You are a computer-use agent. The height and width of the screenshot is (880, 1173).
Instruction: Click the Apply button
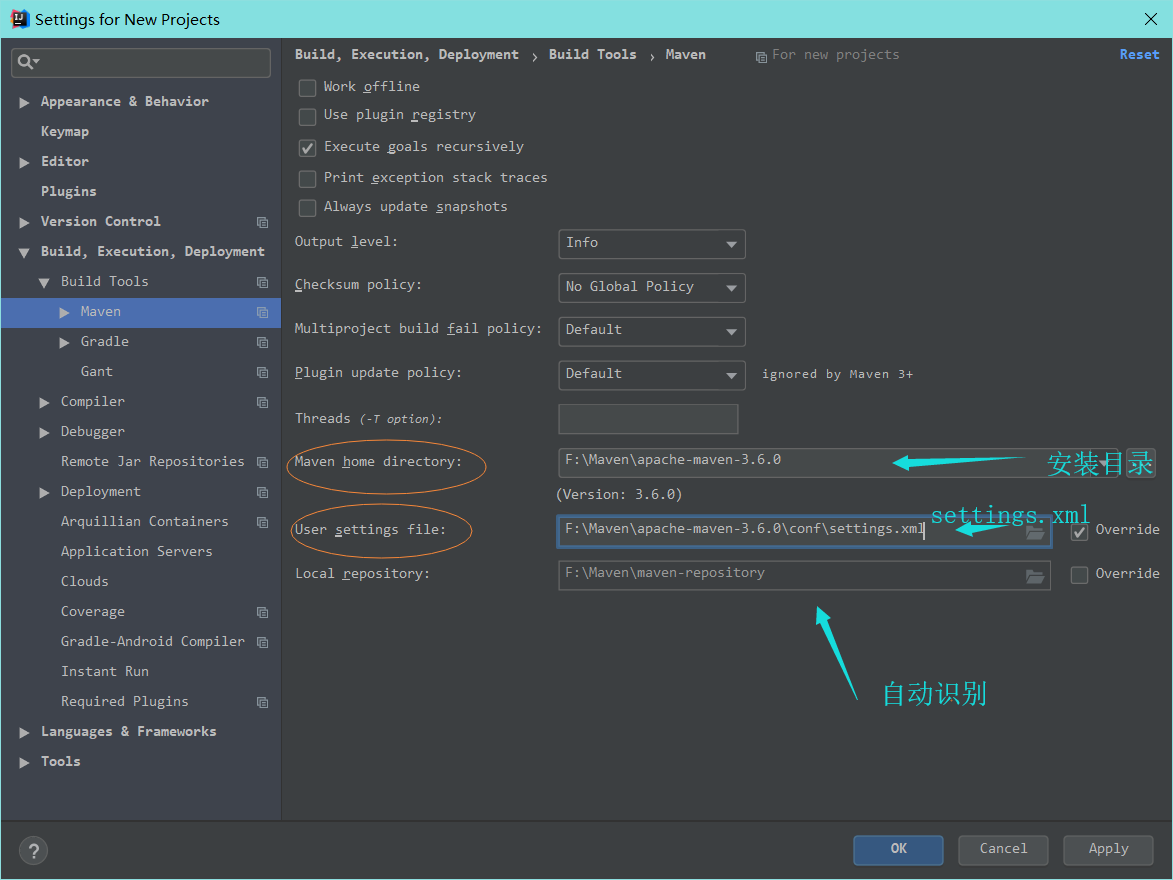(1108, 849)
